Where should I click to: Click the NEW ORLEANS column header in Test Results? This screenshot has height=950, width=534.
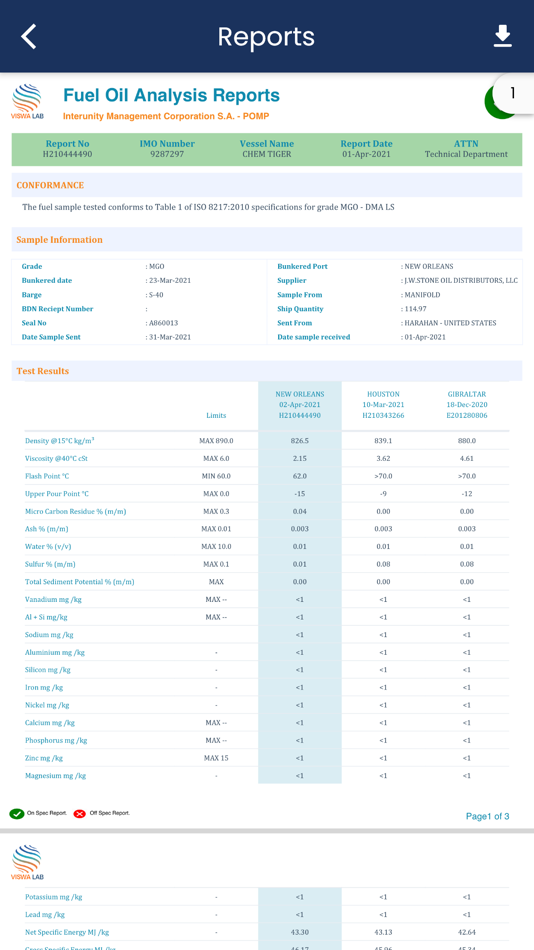[299, 405]
